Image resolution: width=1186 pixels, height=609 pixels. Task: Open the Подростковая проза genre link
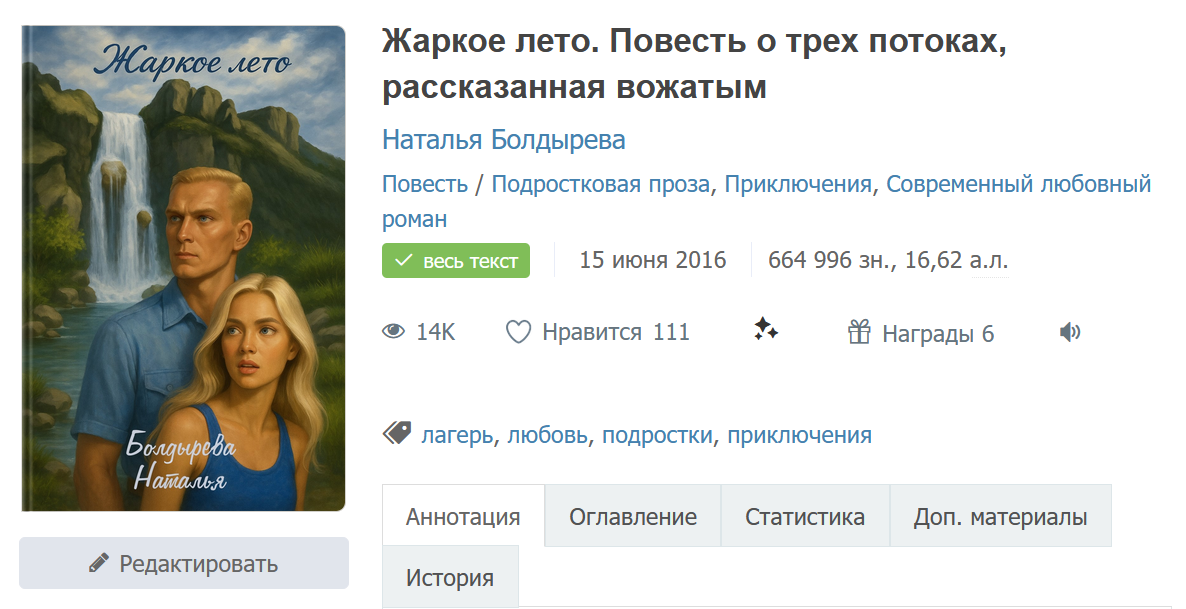click(600, 184)
